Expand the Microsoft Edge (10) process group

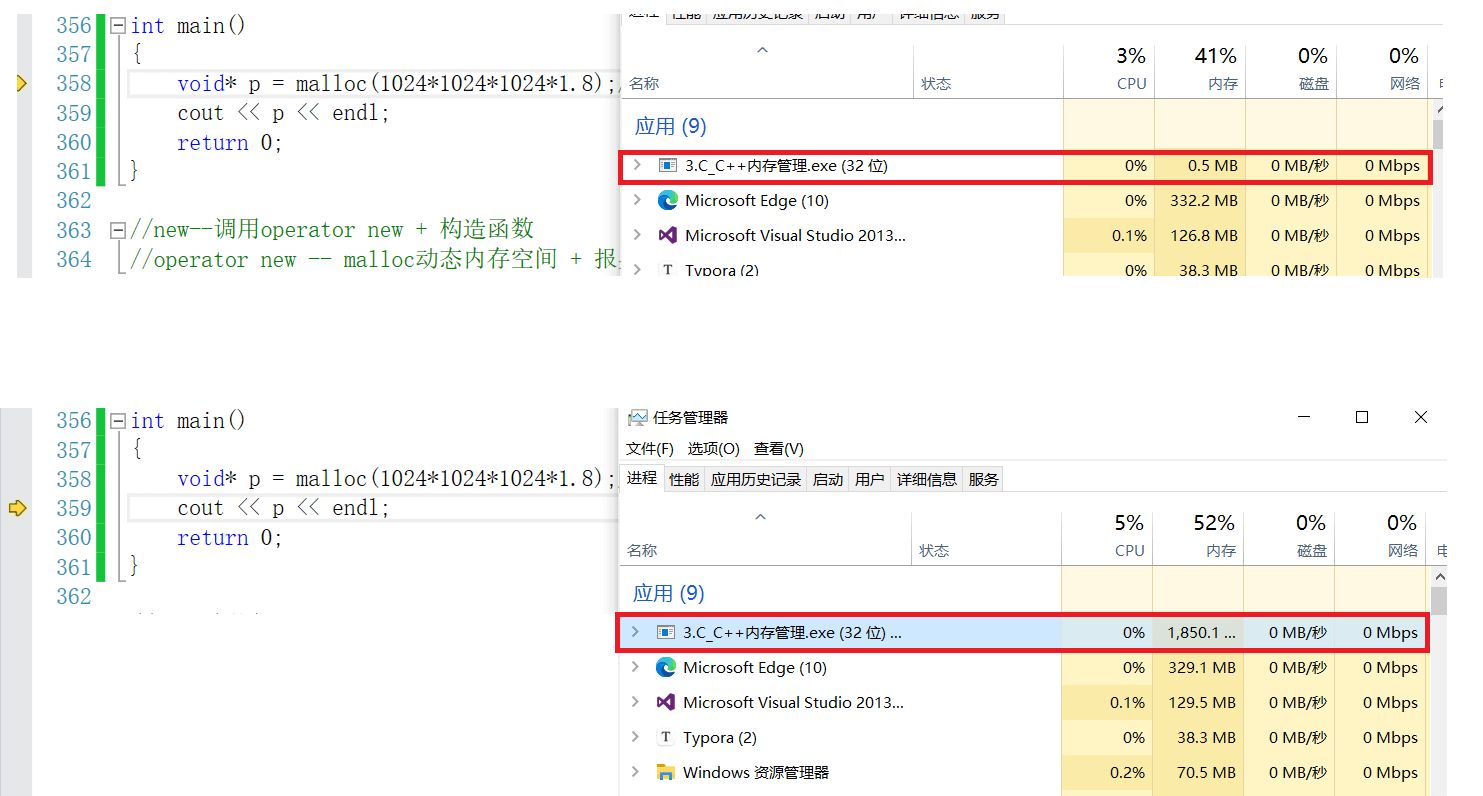[637, 667]
